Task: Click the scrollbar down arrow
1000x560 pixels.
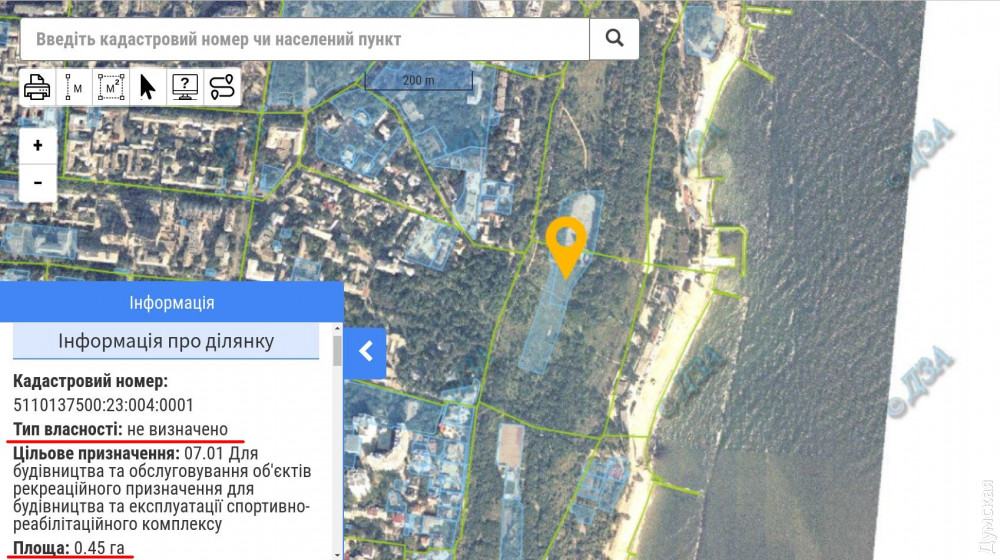Action: tap(337, 555)
